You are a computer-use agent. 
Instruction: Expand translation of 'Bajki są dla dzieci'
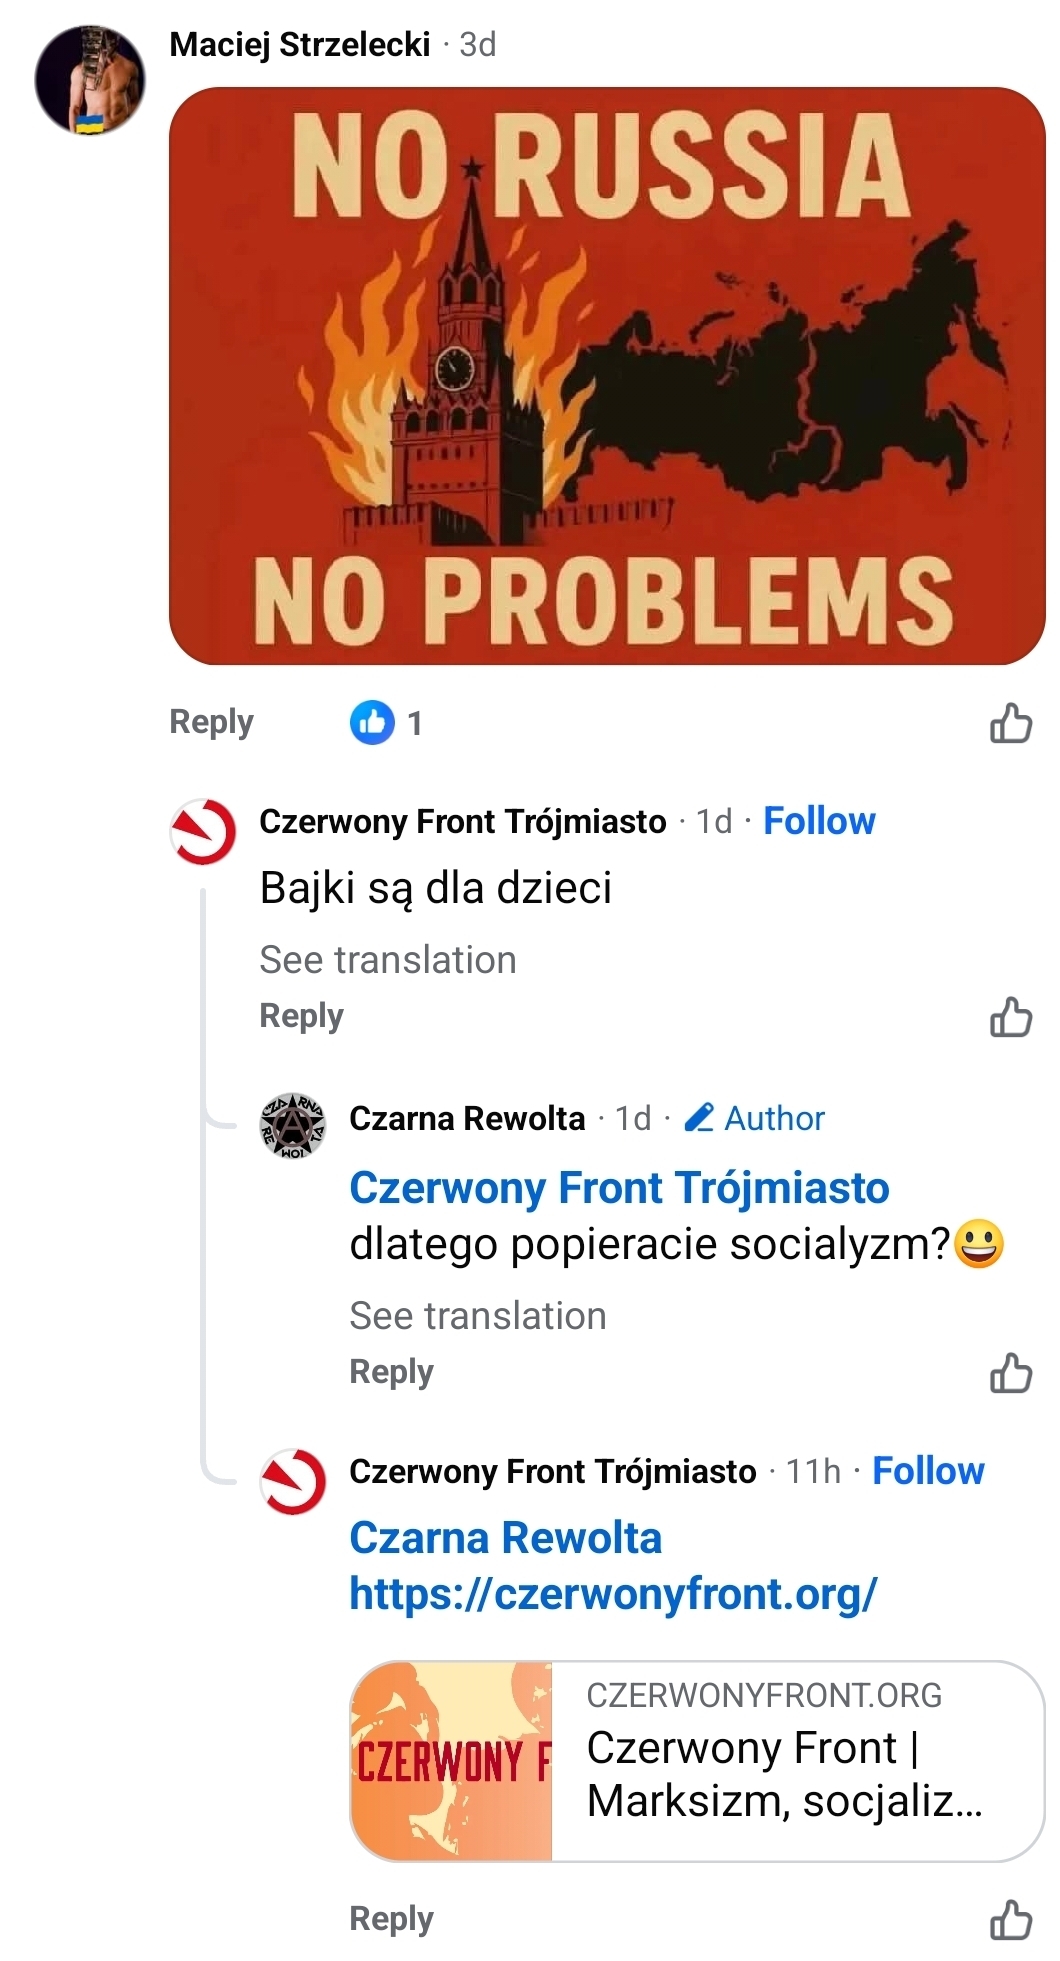pos(387,960)
